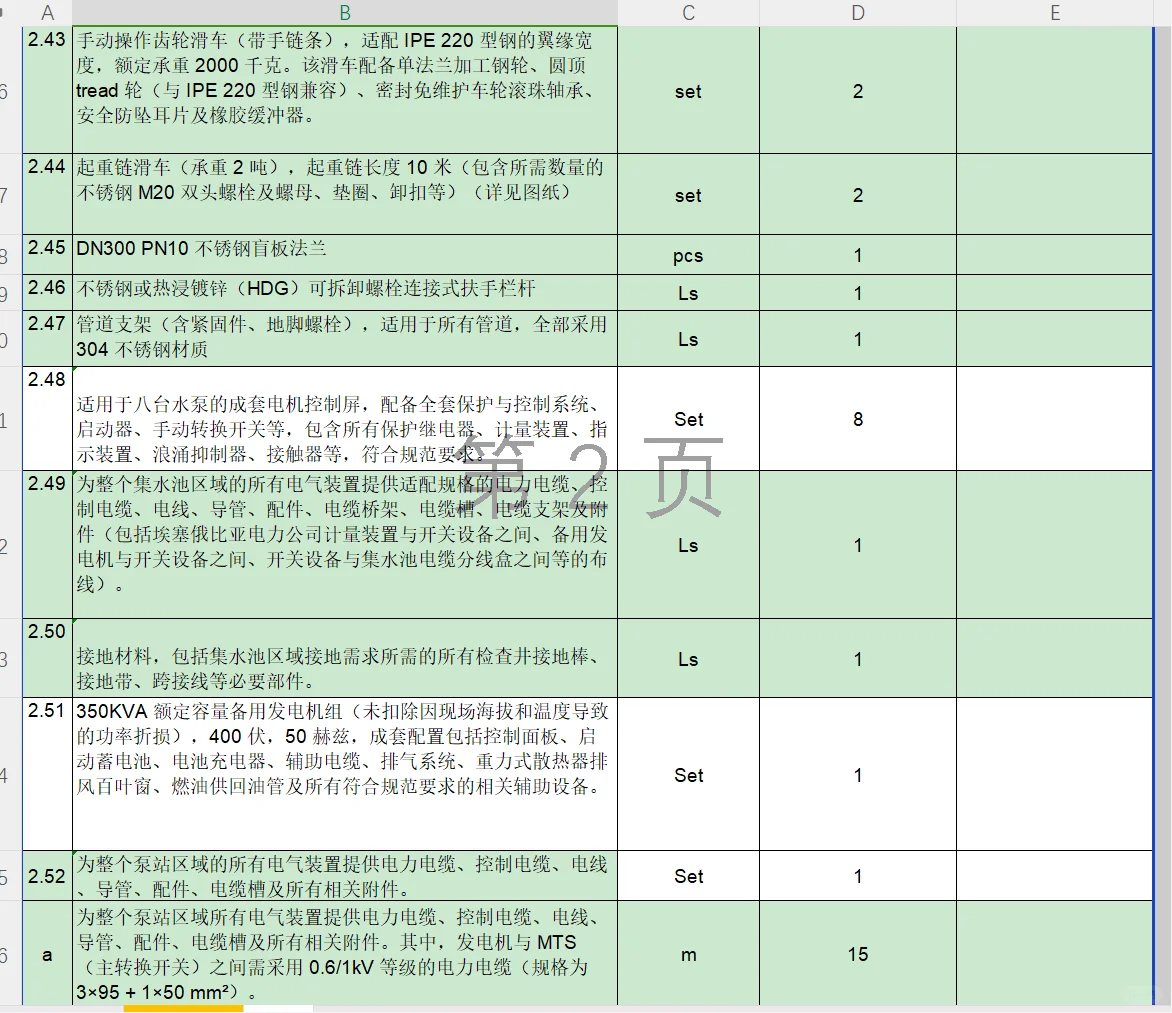This screenshot has width=1172, height=1013.
Task: Select the cell showing unit pcs
Action: click(688, 254)
